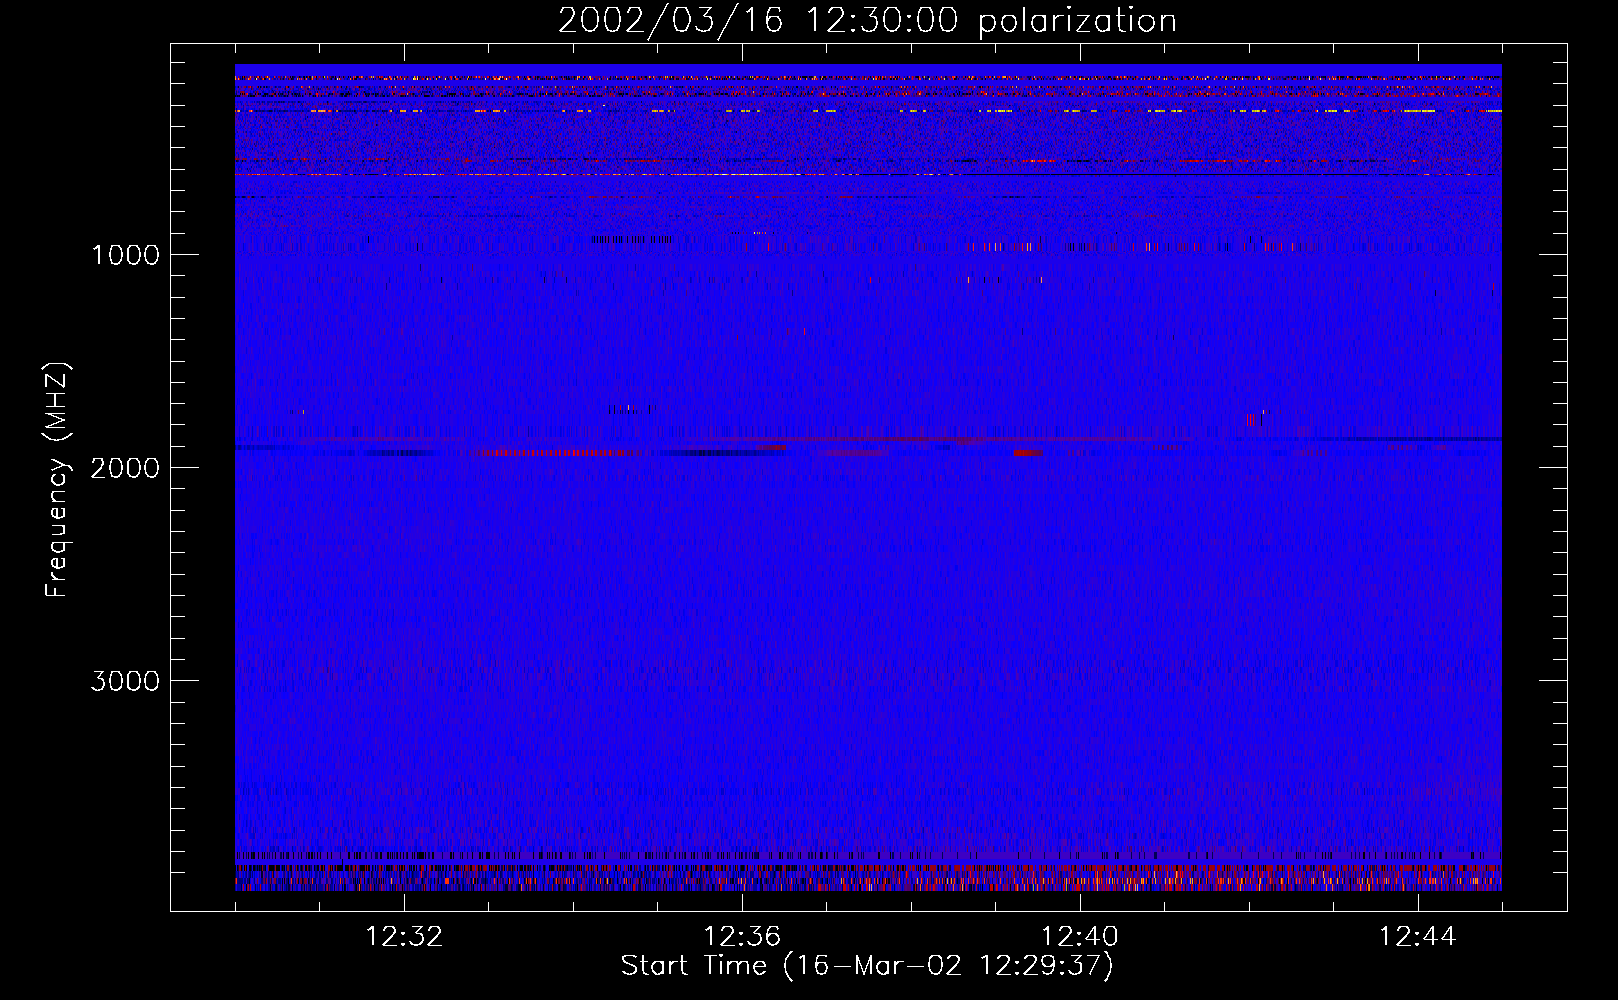Select the 12:32 time axis label
Screen dimensions: 1618x1000
pyautogui.click(x=404, y=937)
